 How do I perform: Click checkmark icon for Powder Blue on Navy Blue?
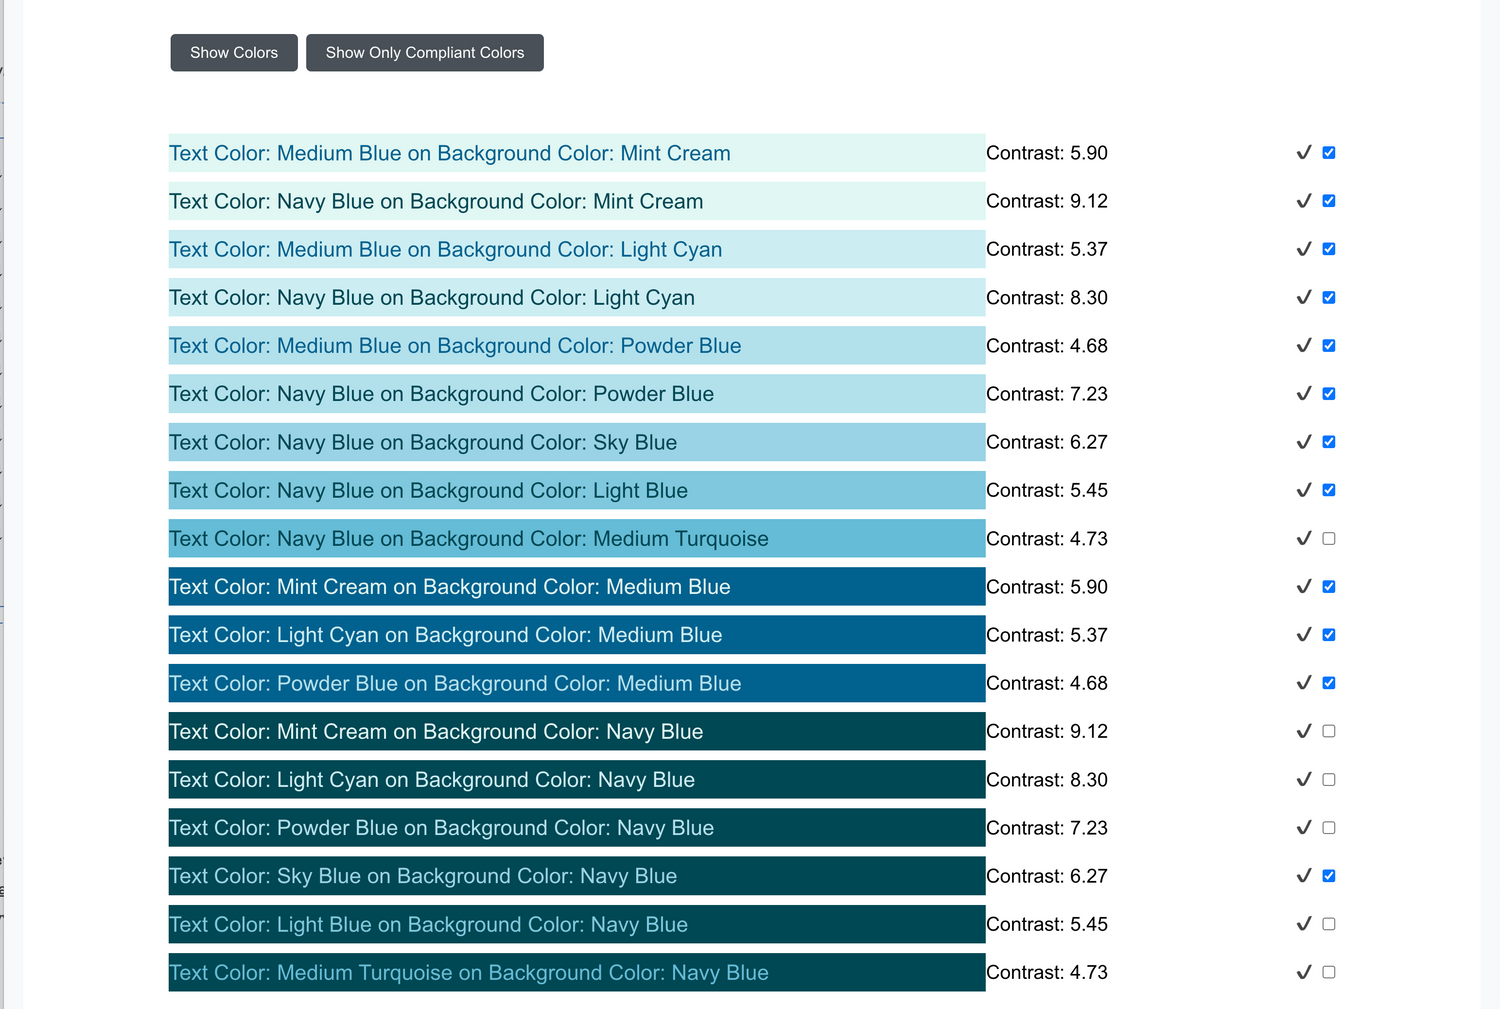[1303, 828]
